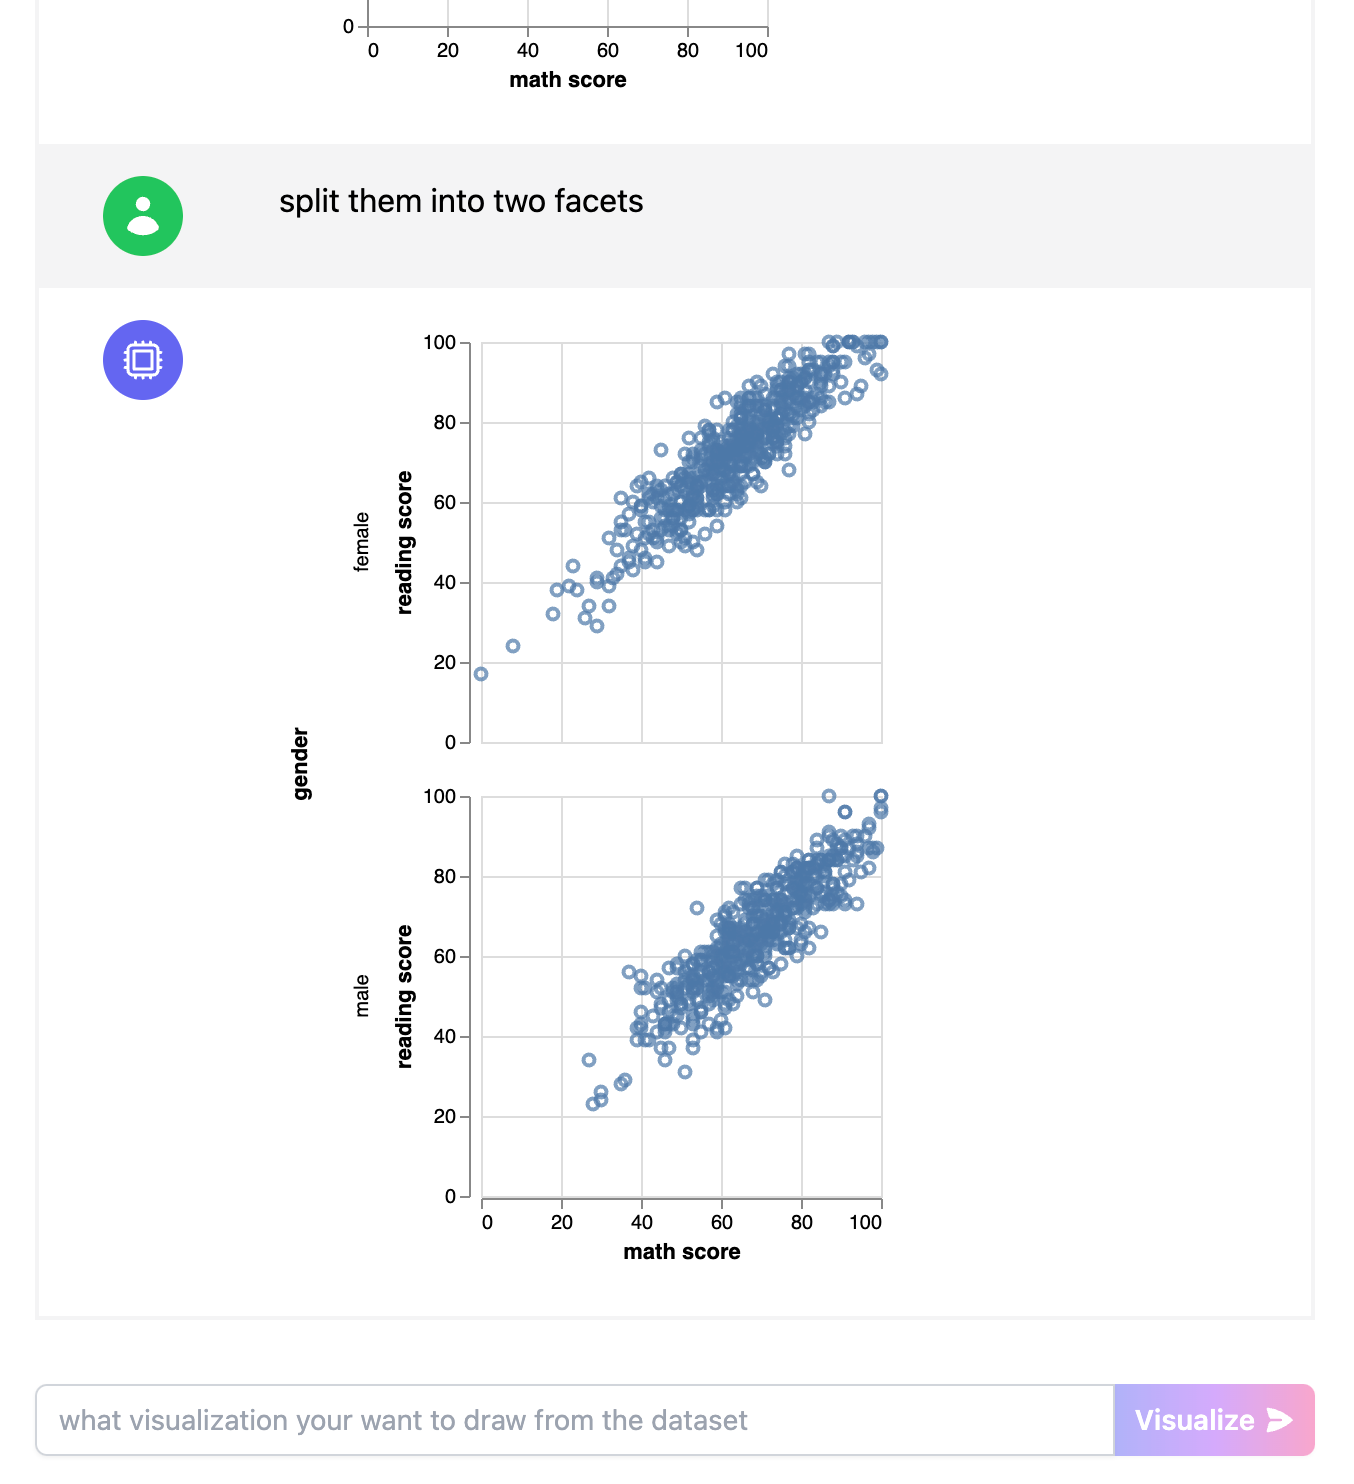The image size is (1354, 1484).
Task: Click "reading score" axis title in female facet
Action: pos(404,542)
